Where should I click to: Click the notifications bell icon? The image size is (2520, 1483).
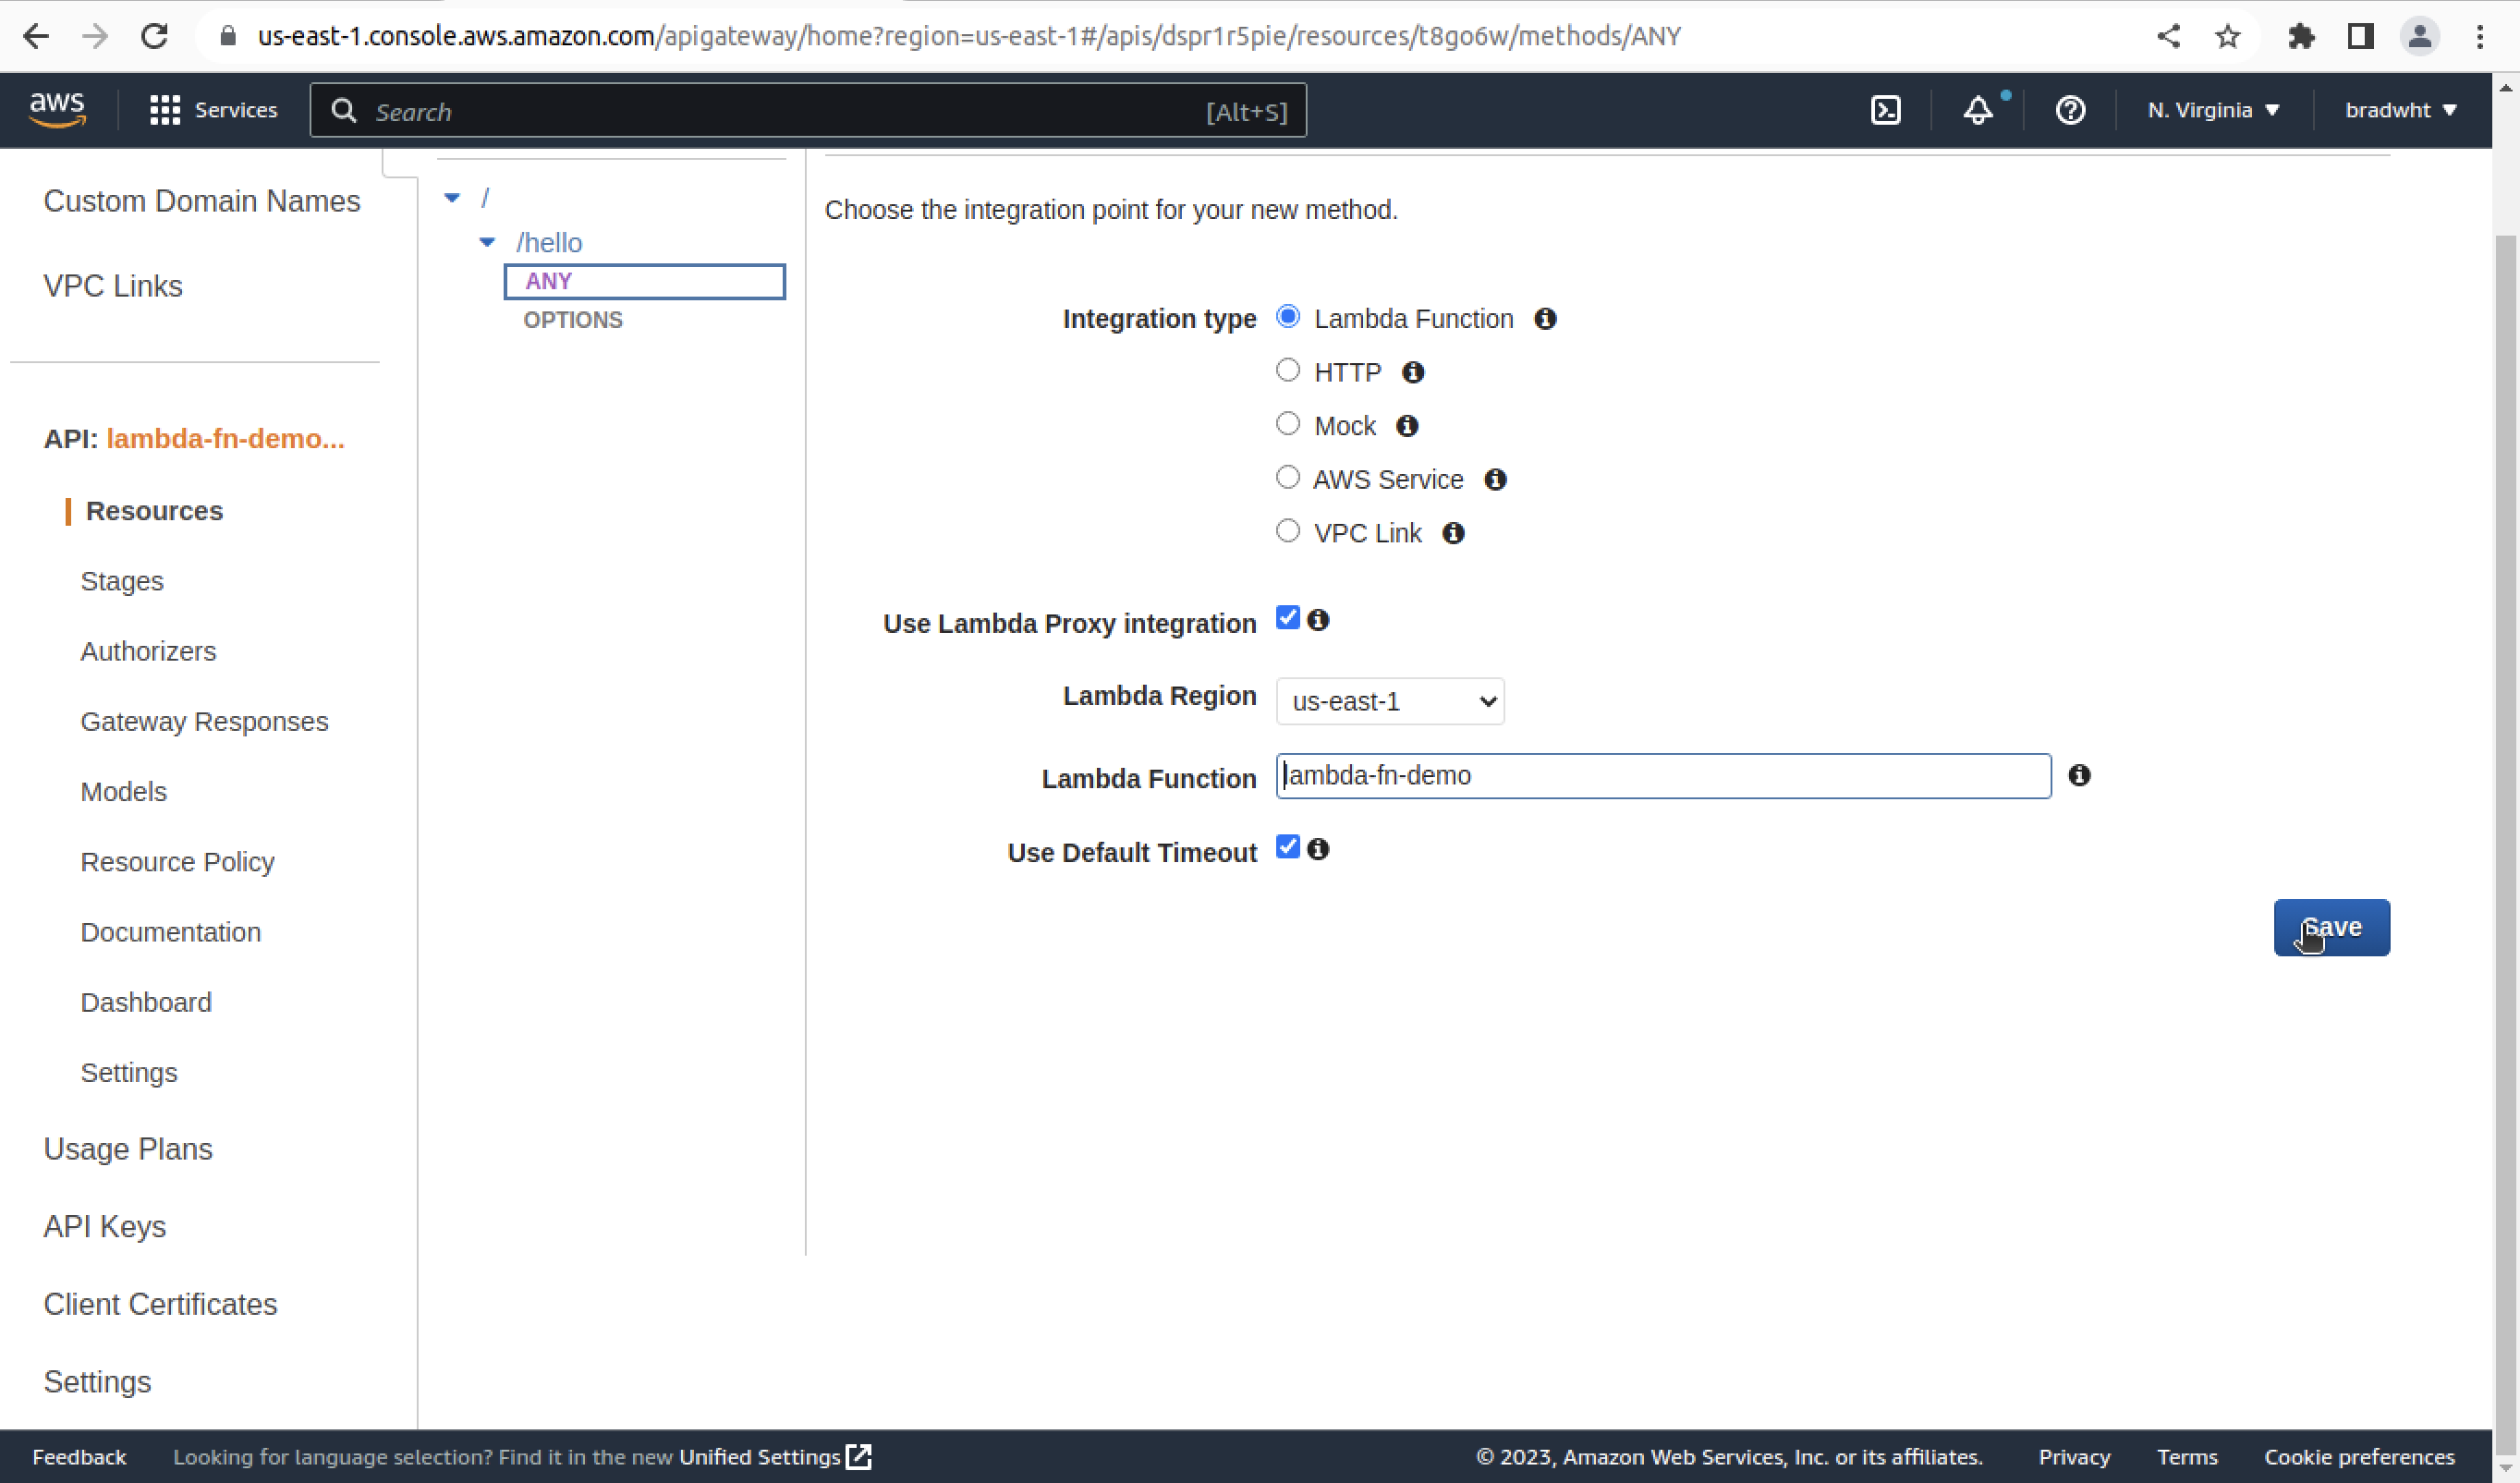1980,111
